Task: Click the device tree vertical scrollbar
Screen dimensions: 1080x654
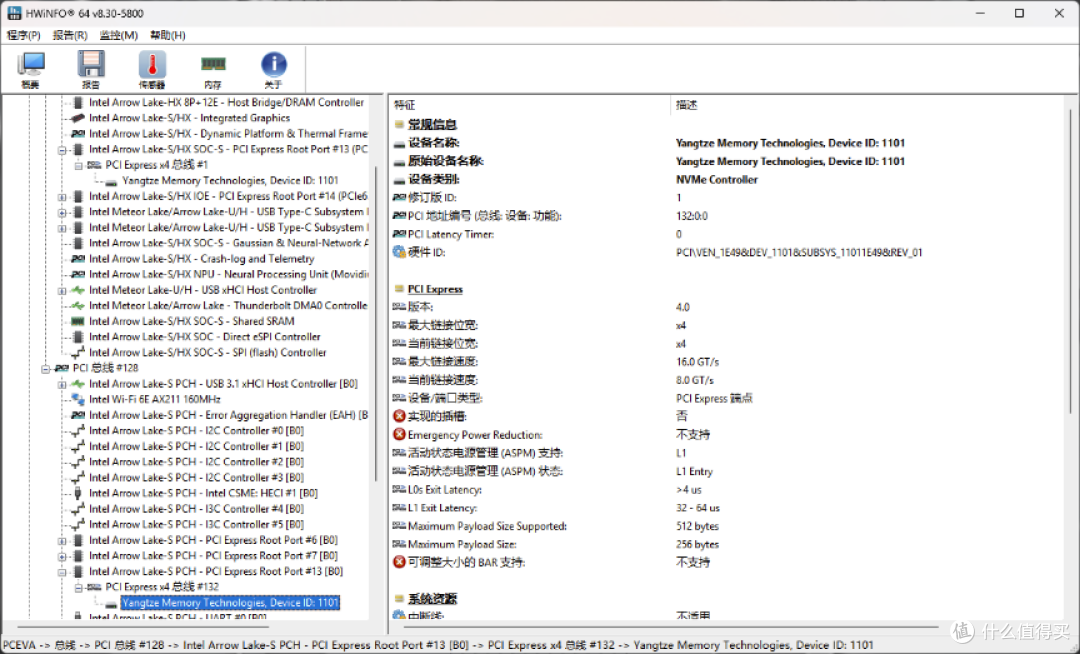Action: pyautogui.click(x=376, y=324)
